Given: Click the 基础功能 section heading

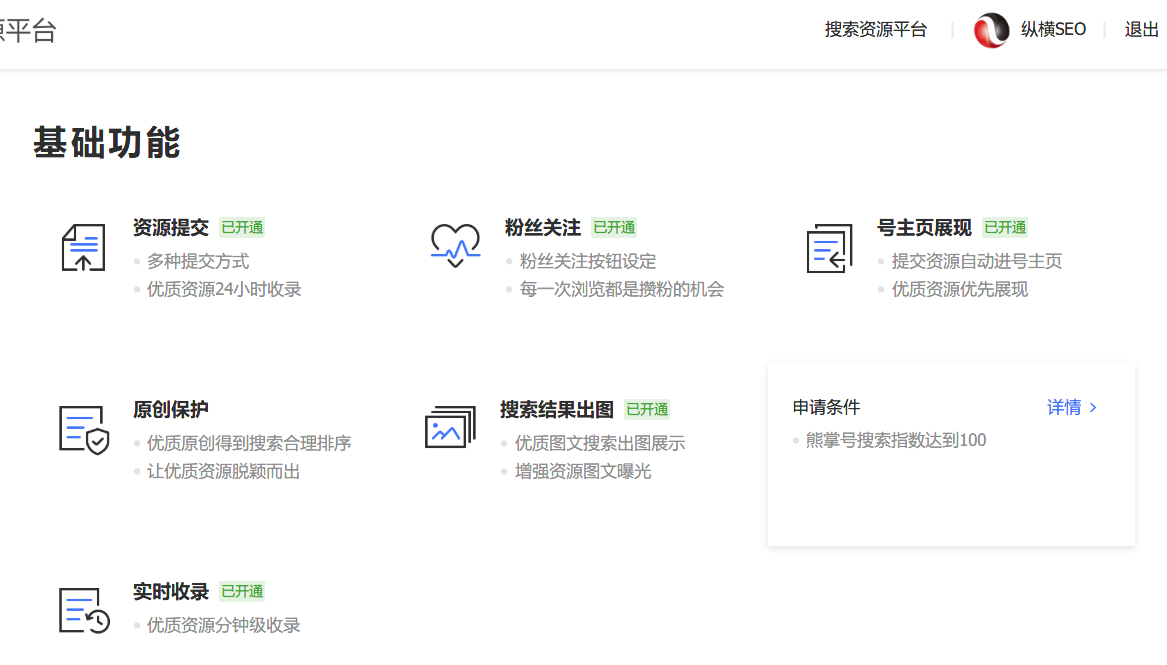Looking at the screenshot, I should [107, 144].
